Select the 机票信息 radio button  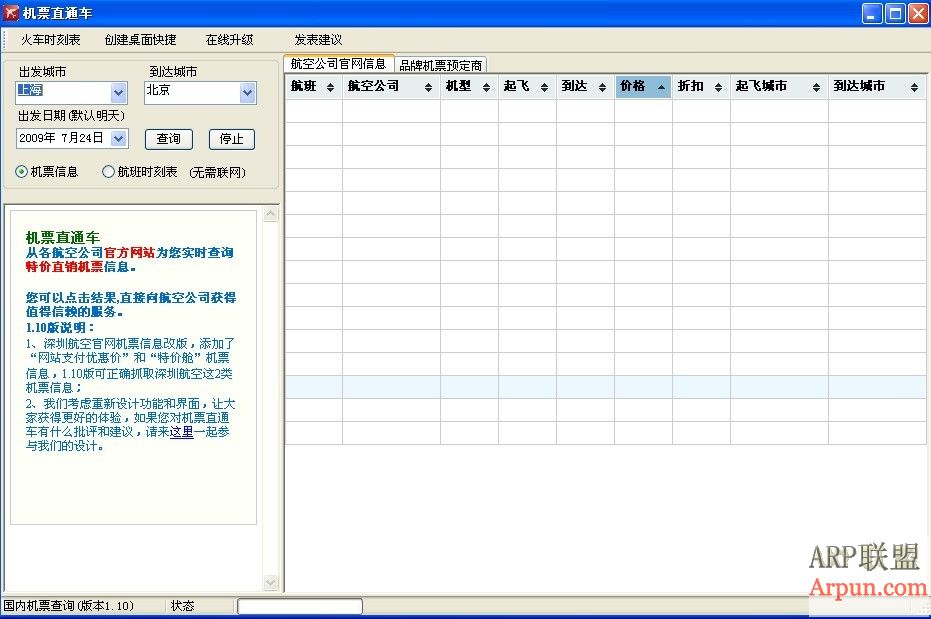(x=22, y=172)
